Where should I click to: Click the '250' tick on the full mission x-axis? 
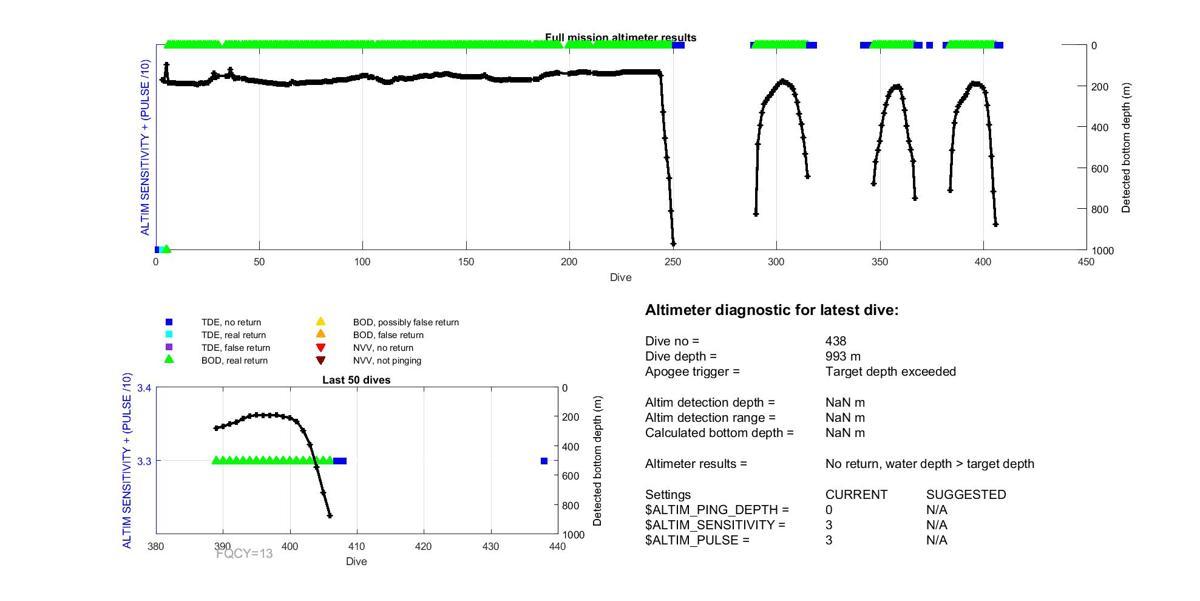click(x=673, y=262)
